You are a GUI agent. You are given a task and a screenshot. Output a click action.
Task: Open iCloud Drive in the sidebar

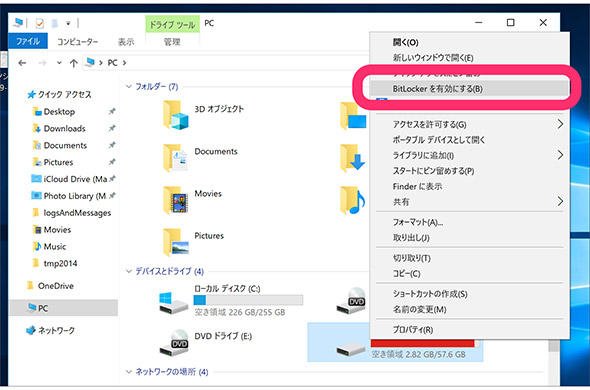tap(75, 179)
